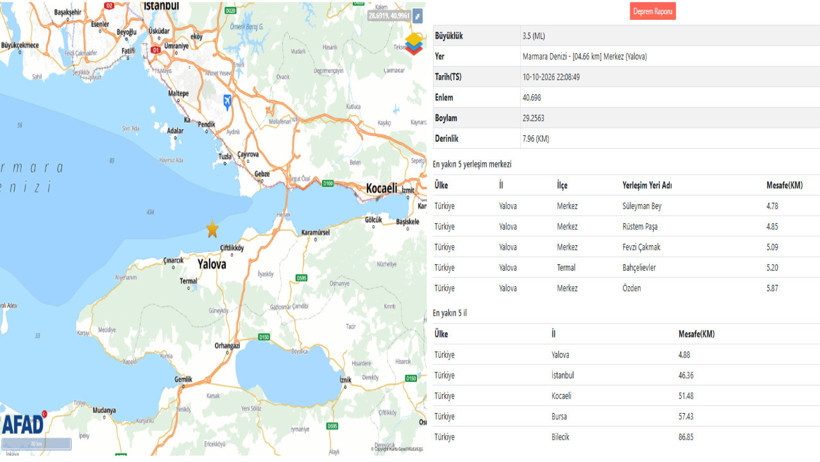Image resolution: width=820 pixels, height=462 pixels.
Task: Select the Rüstem Paşa settlement row
Action: [x=626, y=227]
